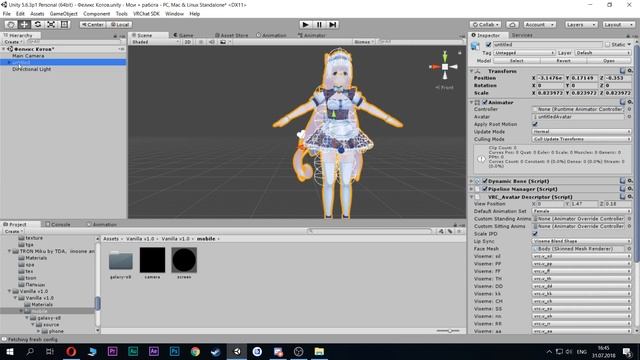Launch Adobe Premiere from taskbar
The width and height of the screenshot is (640, 360).
tap(113, 351)
